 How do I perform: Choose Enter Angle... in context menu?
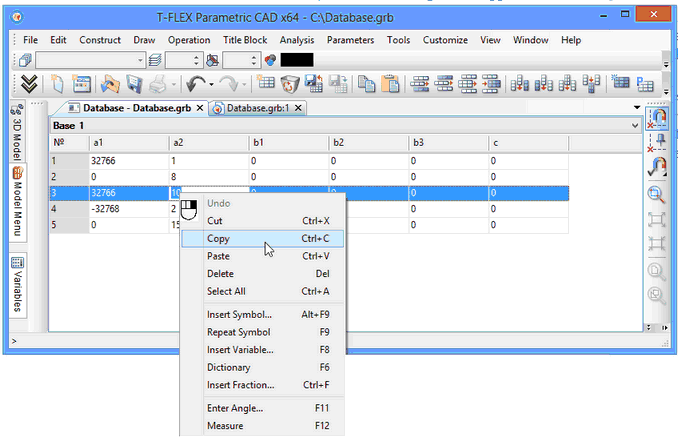pyautogui.click(x=262, y=408)
